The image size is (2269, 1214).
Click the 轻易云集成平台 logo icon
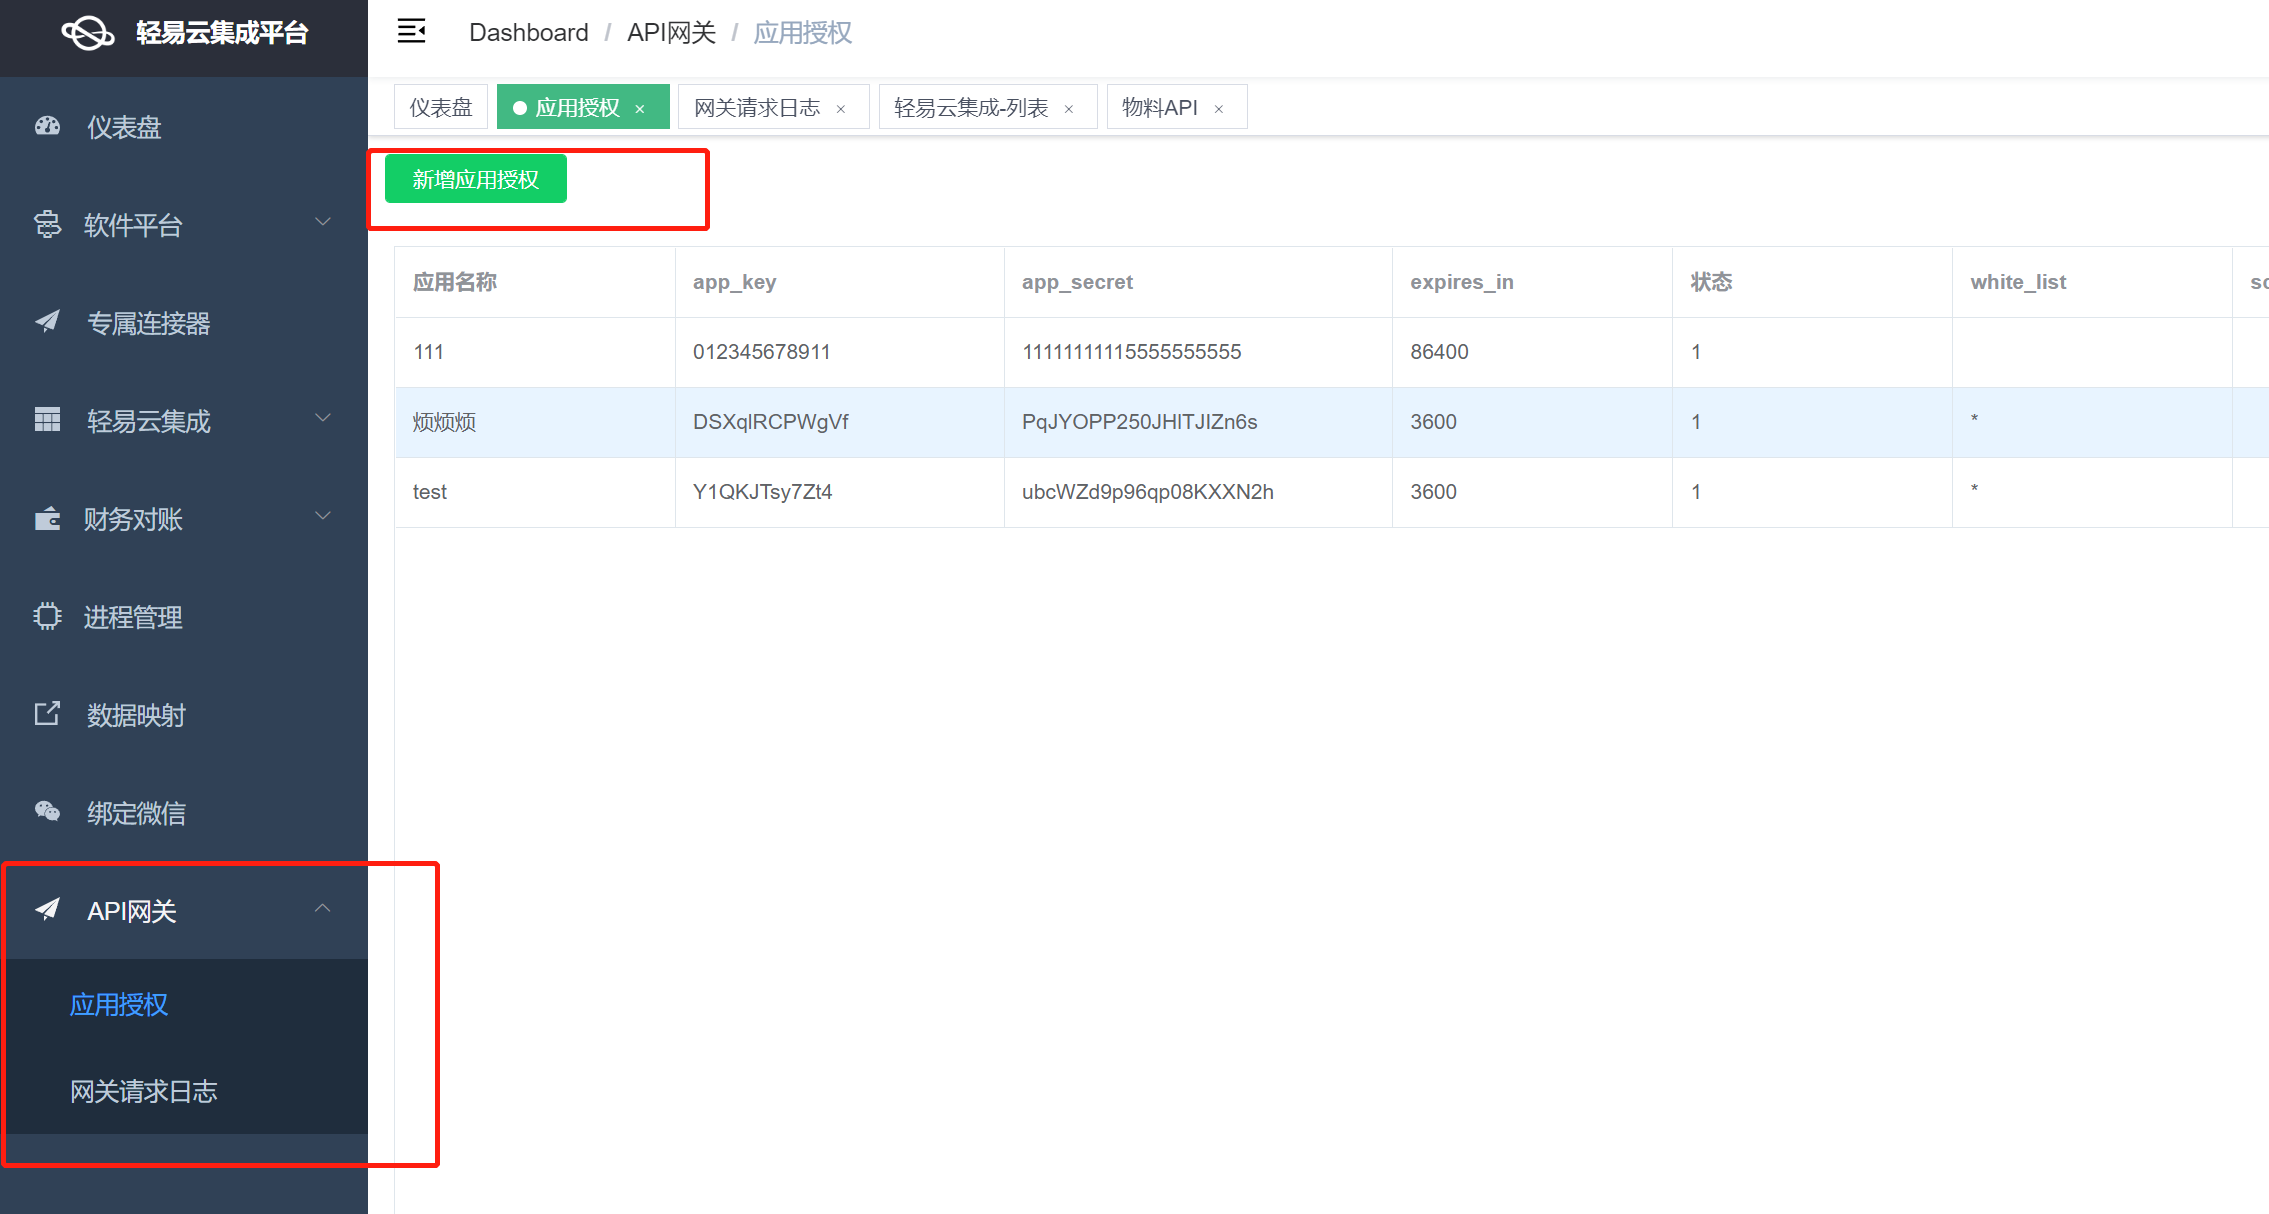click(x=87, y=33)
